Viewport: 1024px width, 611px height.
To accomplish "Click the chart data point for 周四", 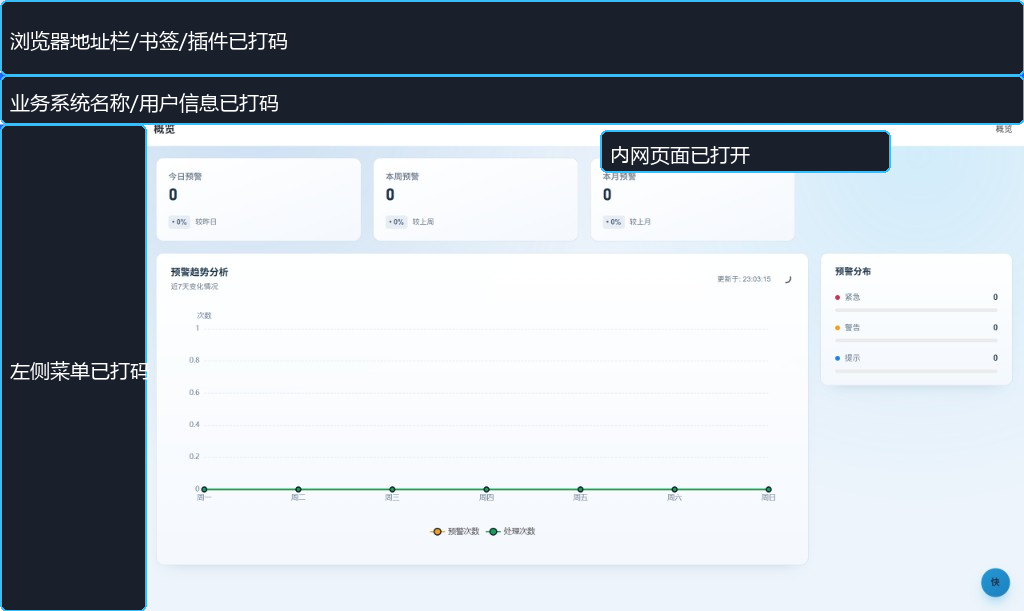I will pyautogui.click(x=487, y=489).
